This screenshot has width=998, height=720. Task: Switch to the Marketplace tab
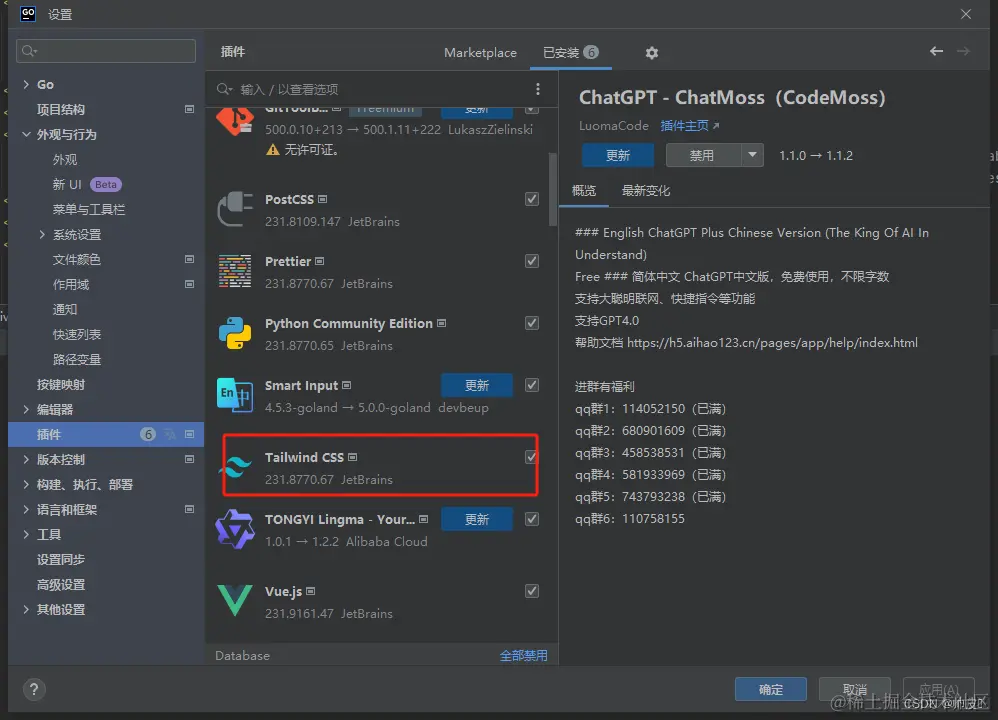tap(480, 52)
